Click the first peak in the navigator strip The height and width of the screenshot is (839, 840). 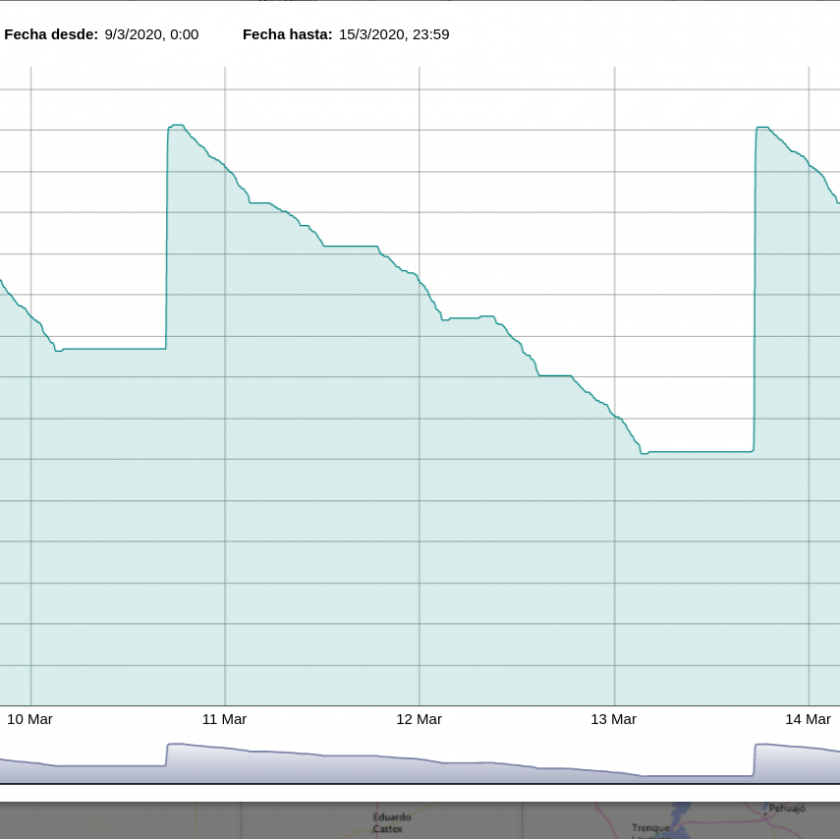click(x=176, y=745)
